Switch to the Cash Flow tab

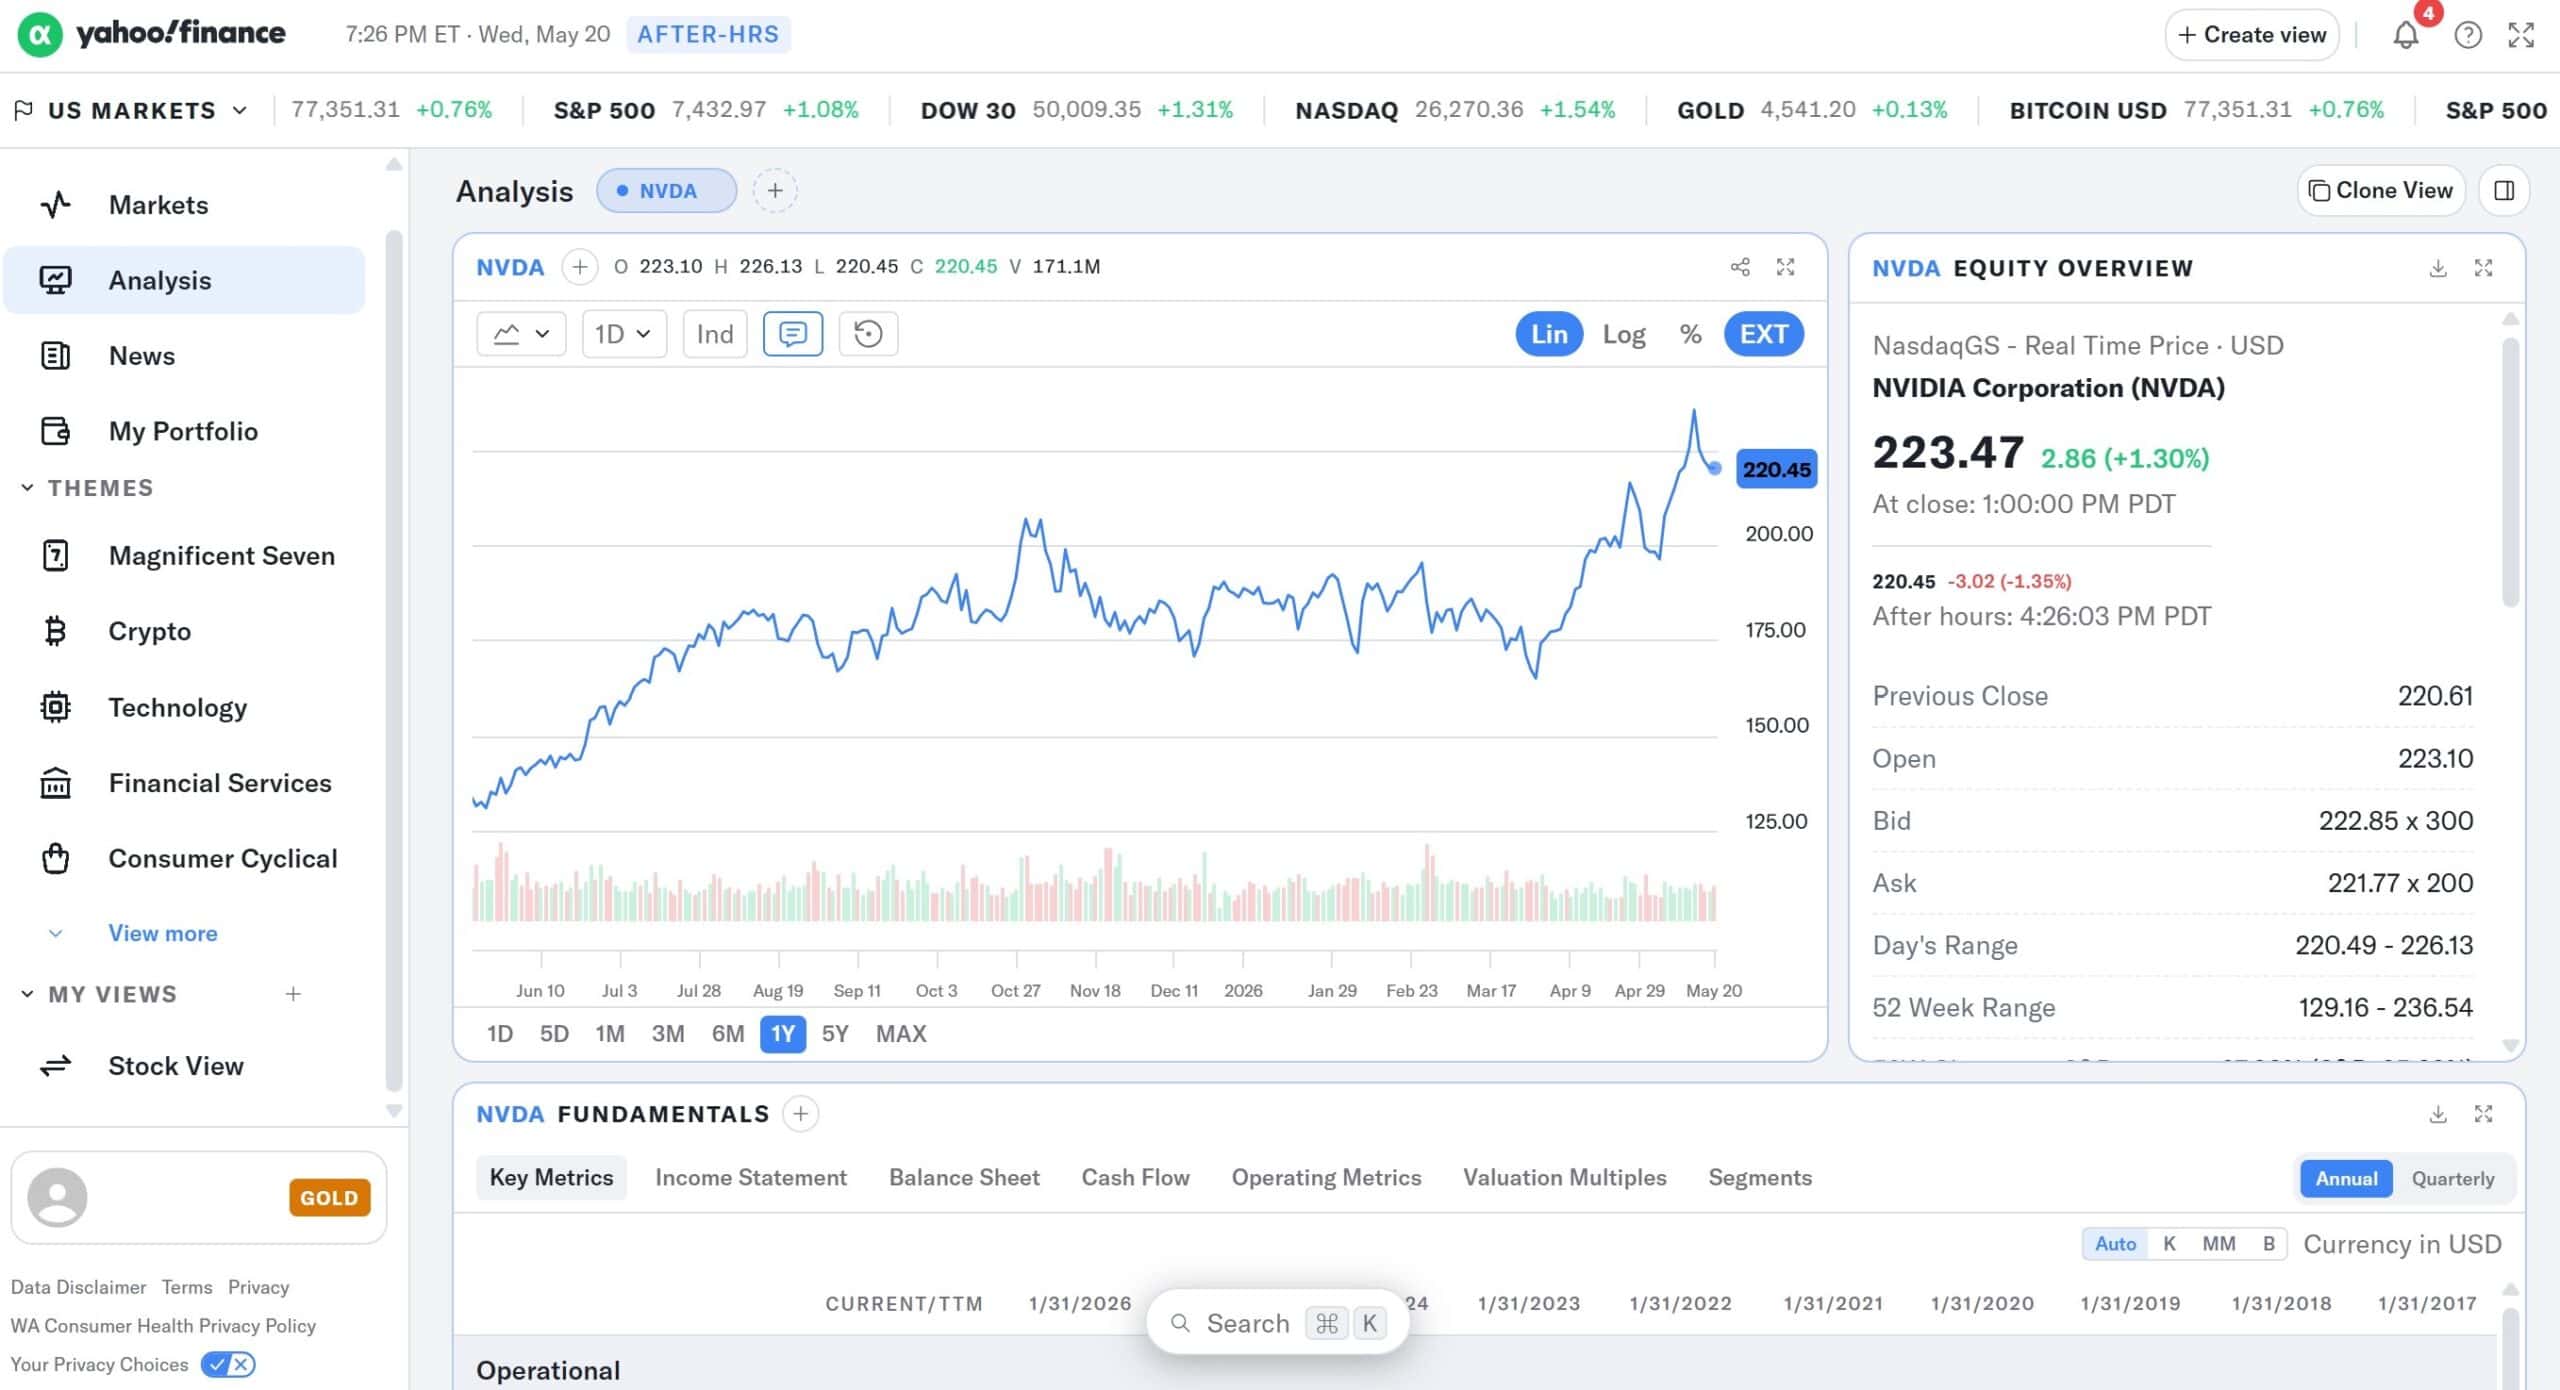(x=1135, y=1178)
